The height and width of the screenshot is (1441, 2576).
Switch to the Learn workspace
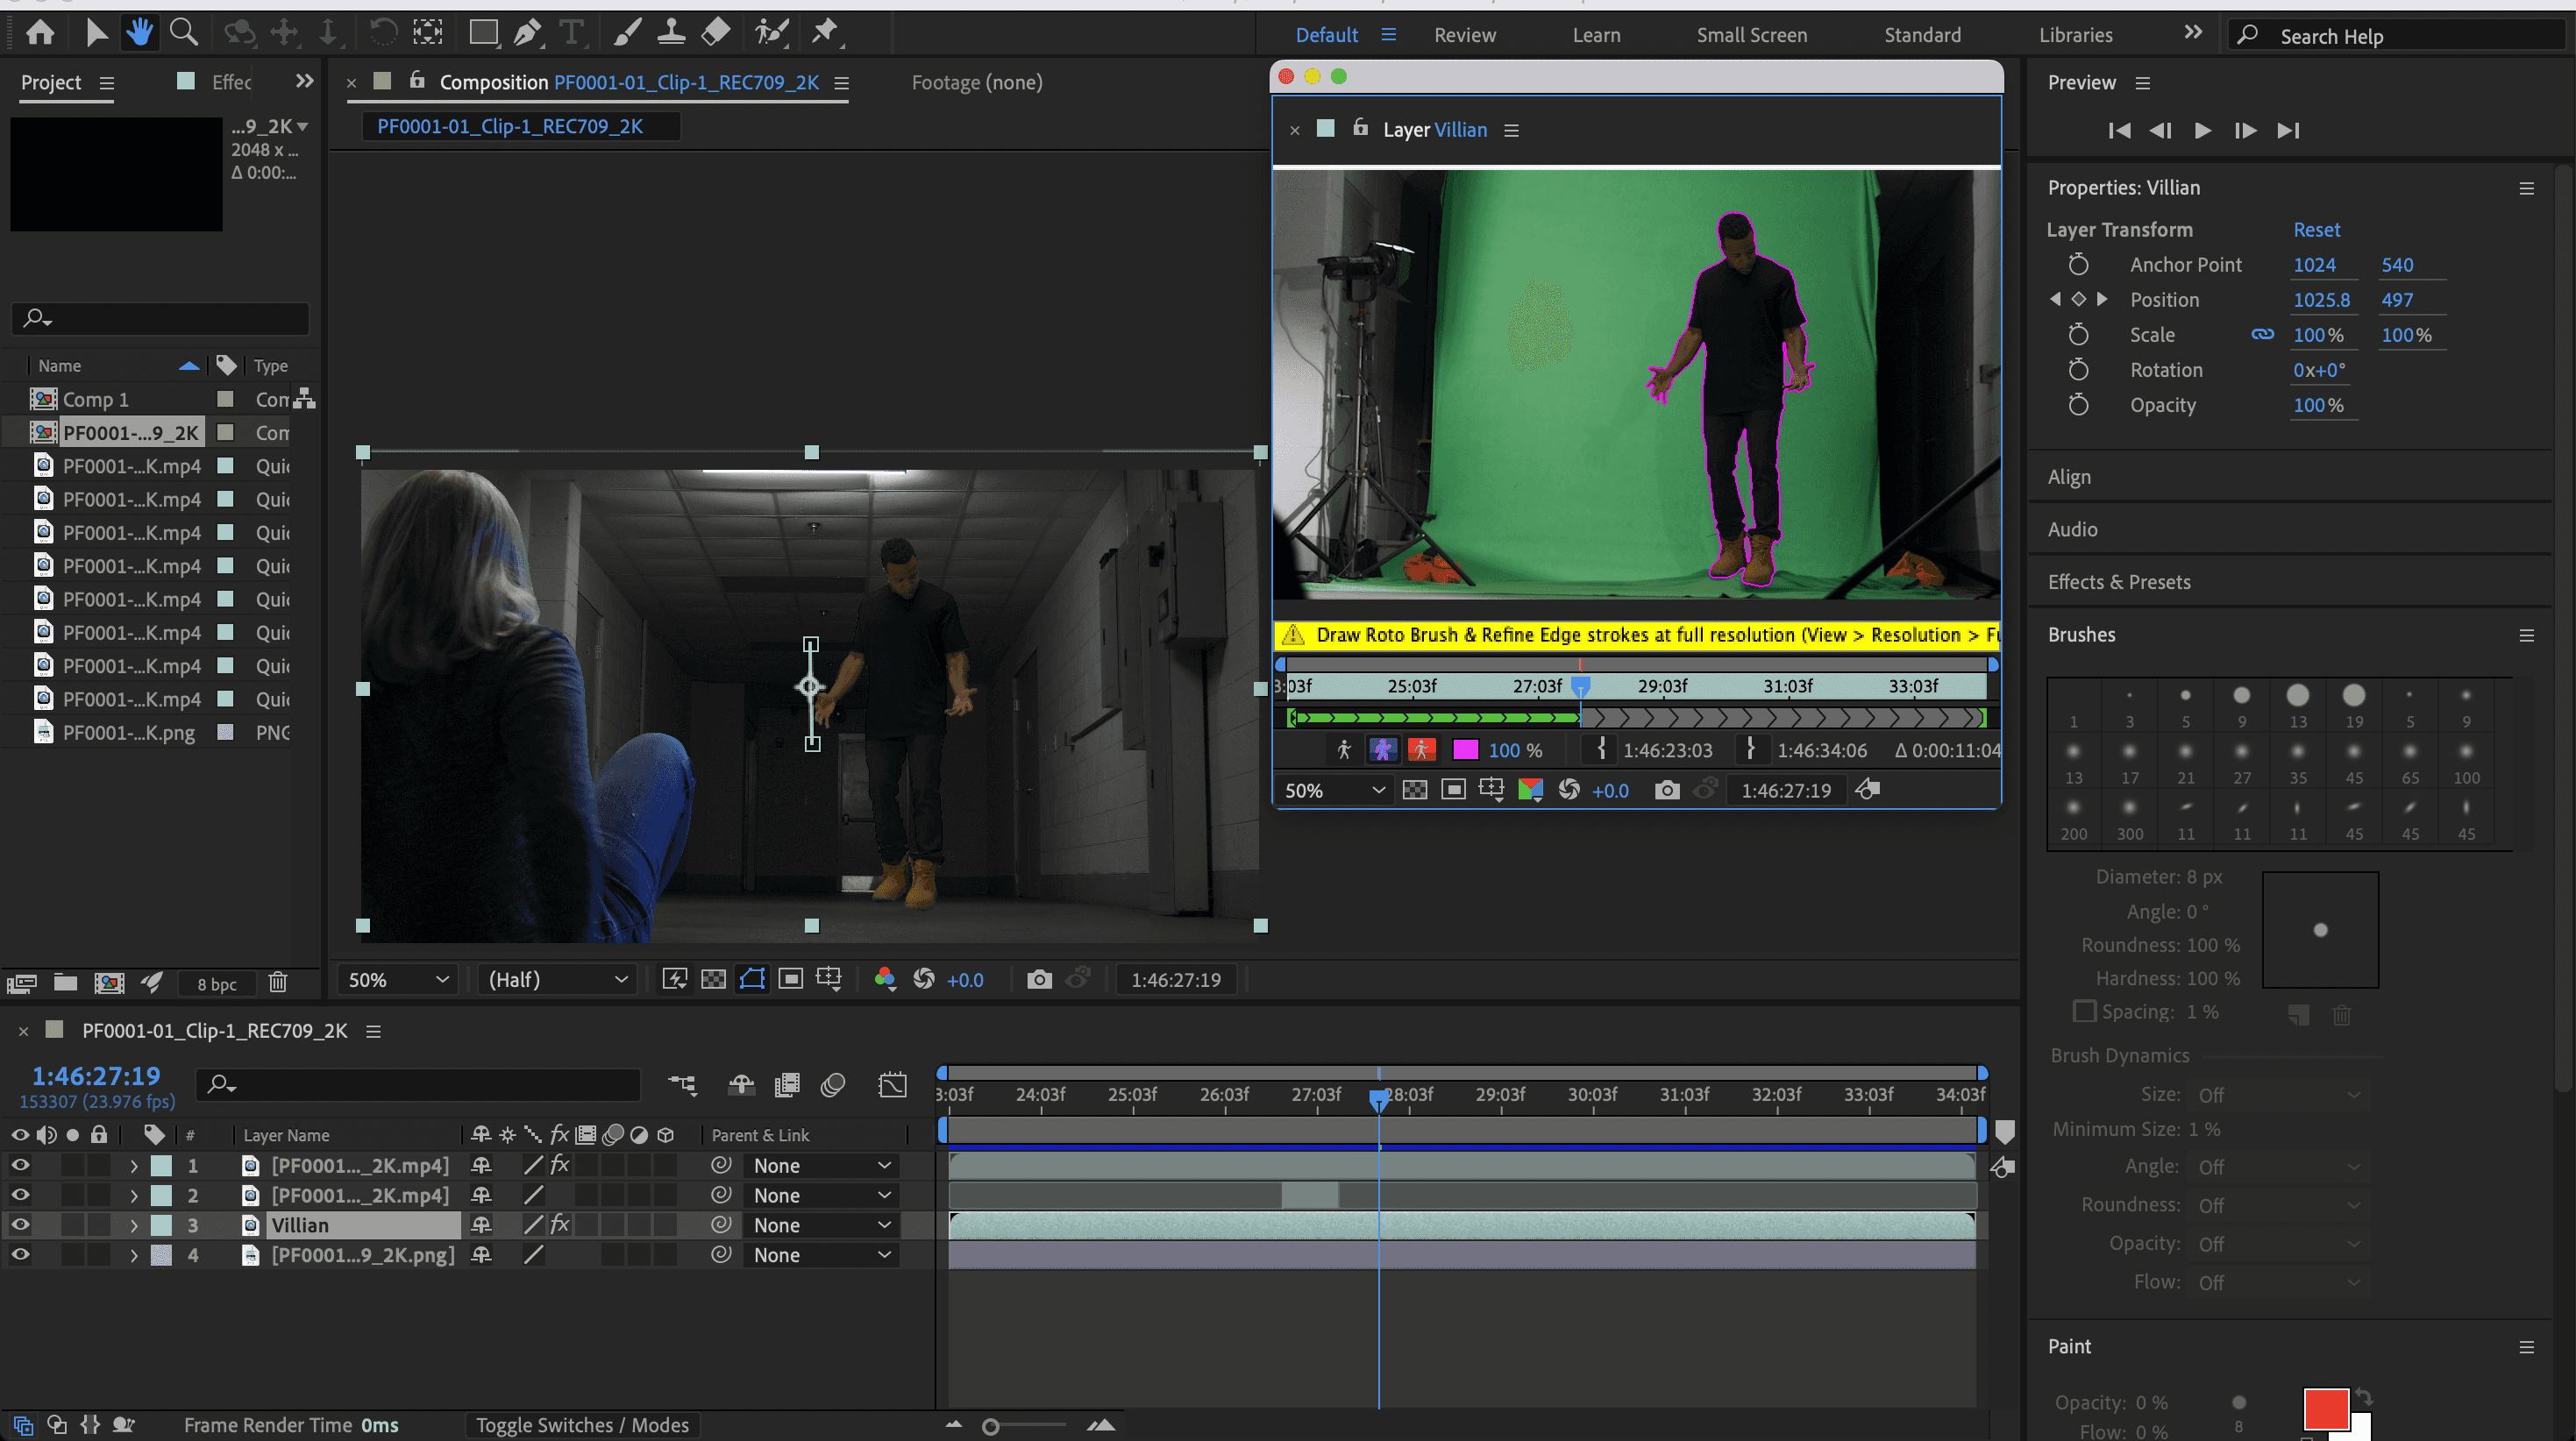[x=1596, y=35]
